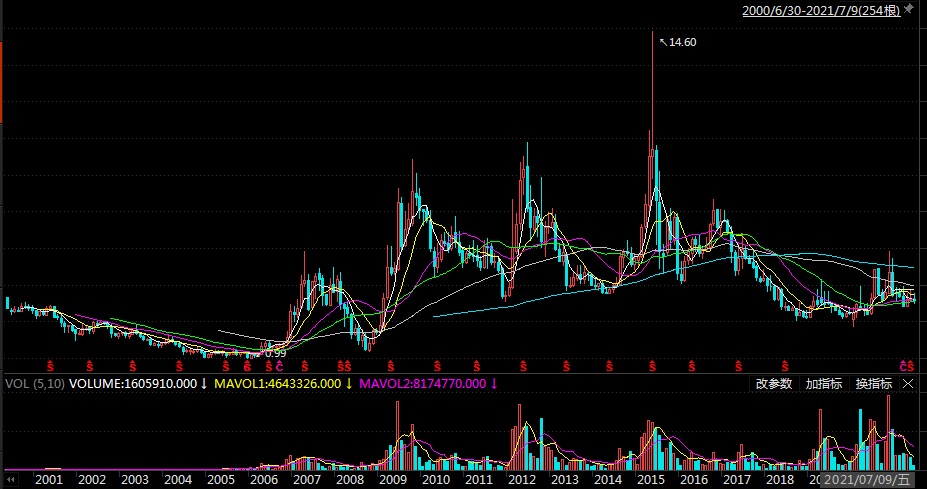Click the red S marker above year 2010
927x489 pixels.
tap(437, 367)
